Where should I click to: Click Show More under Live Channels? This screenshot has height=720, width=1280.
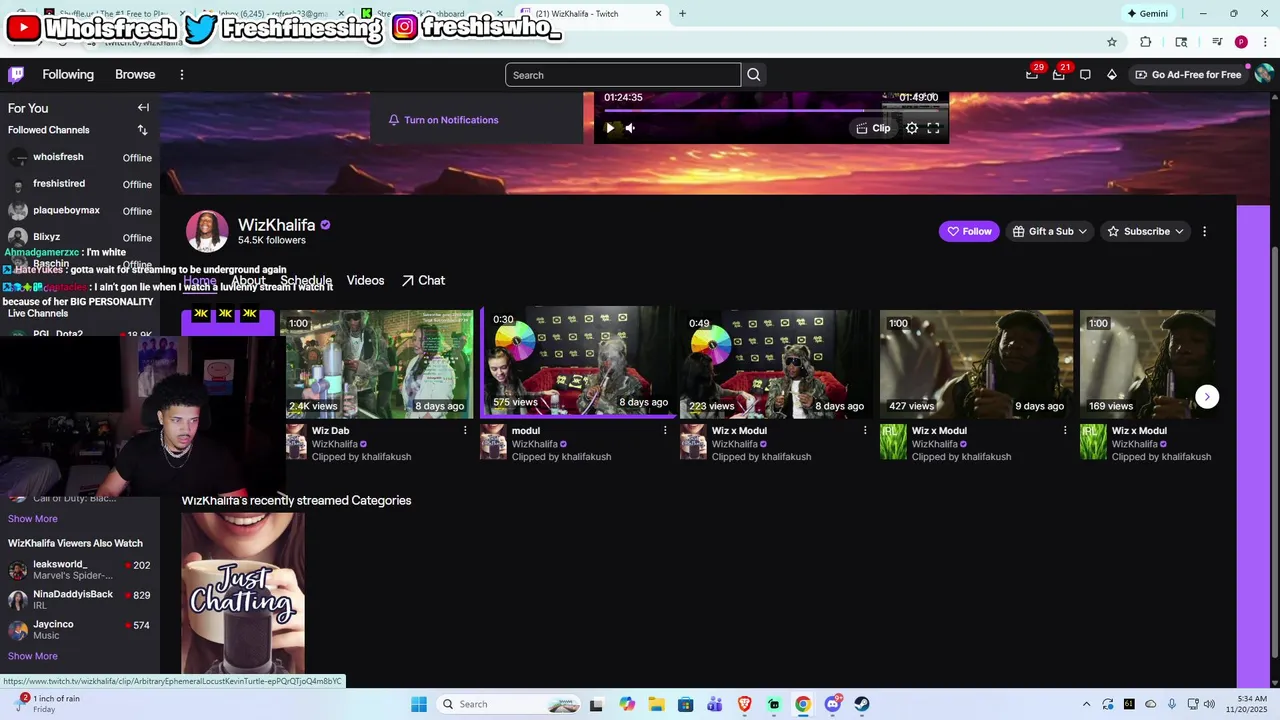pos(33,519)
